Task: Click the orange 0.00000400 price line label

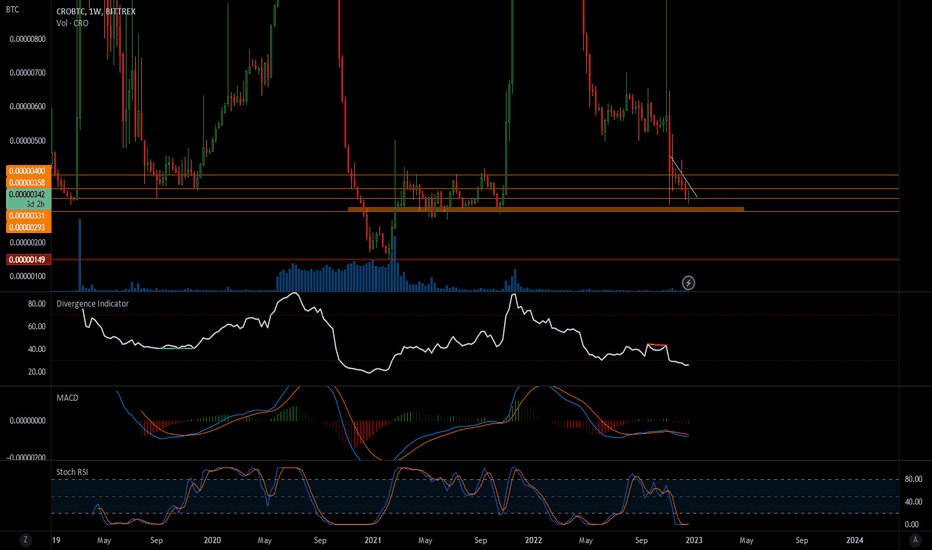Action: click(x=29, y=171)
